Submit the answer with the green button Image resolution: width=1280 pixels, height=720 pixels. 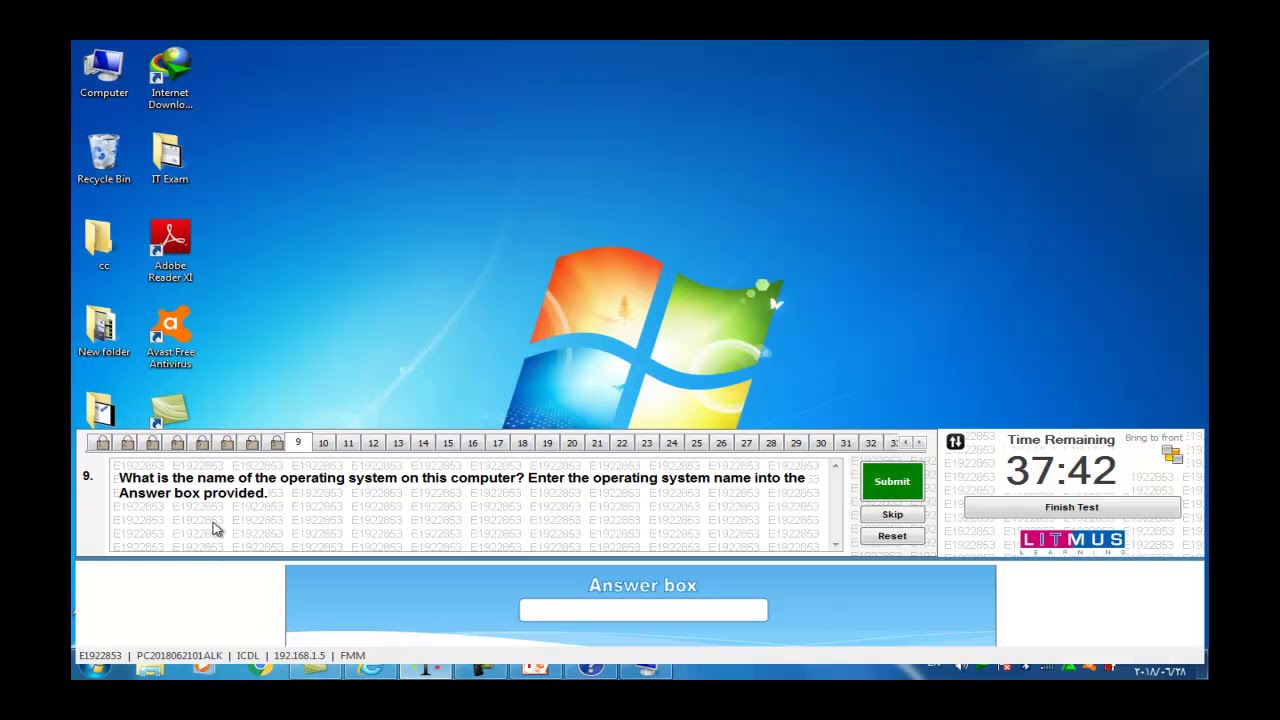(892, 481)
